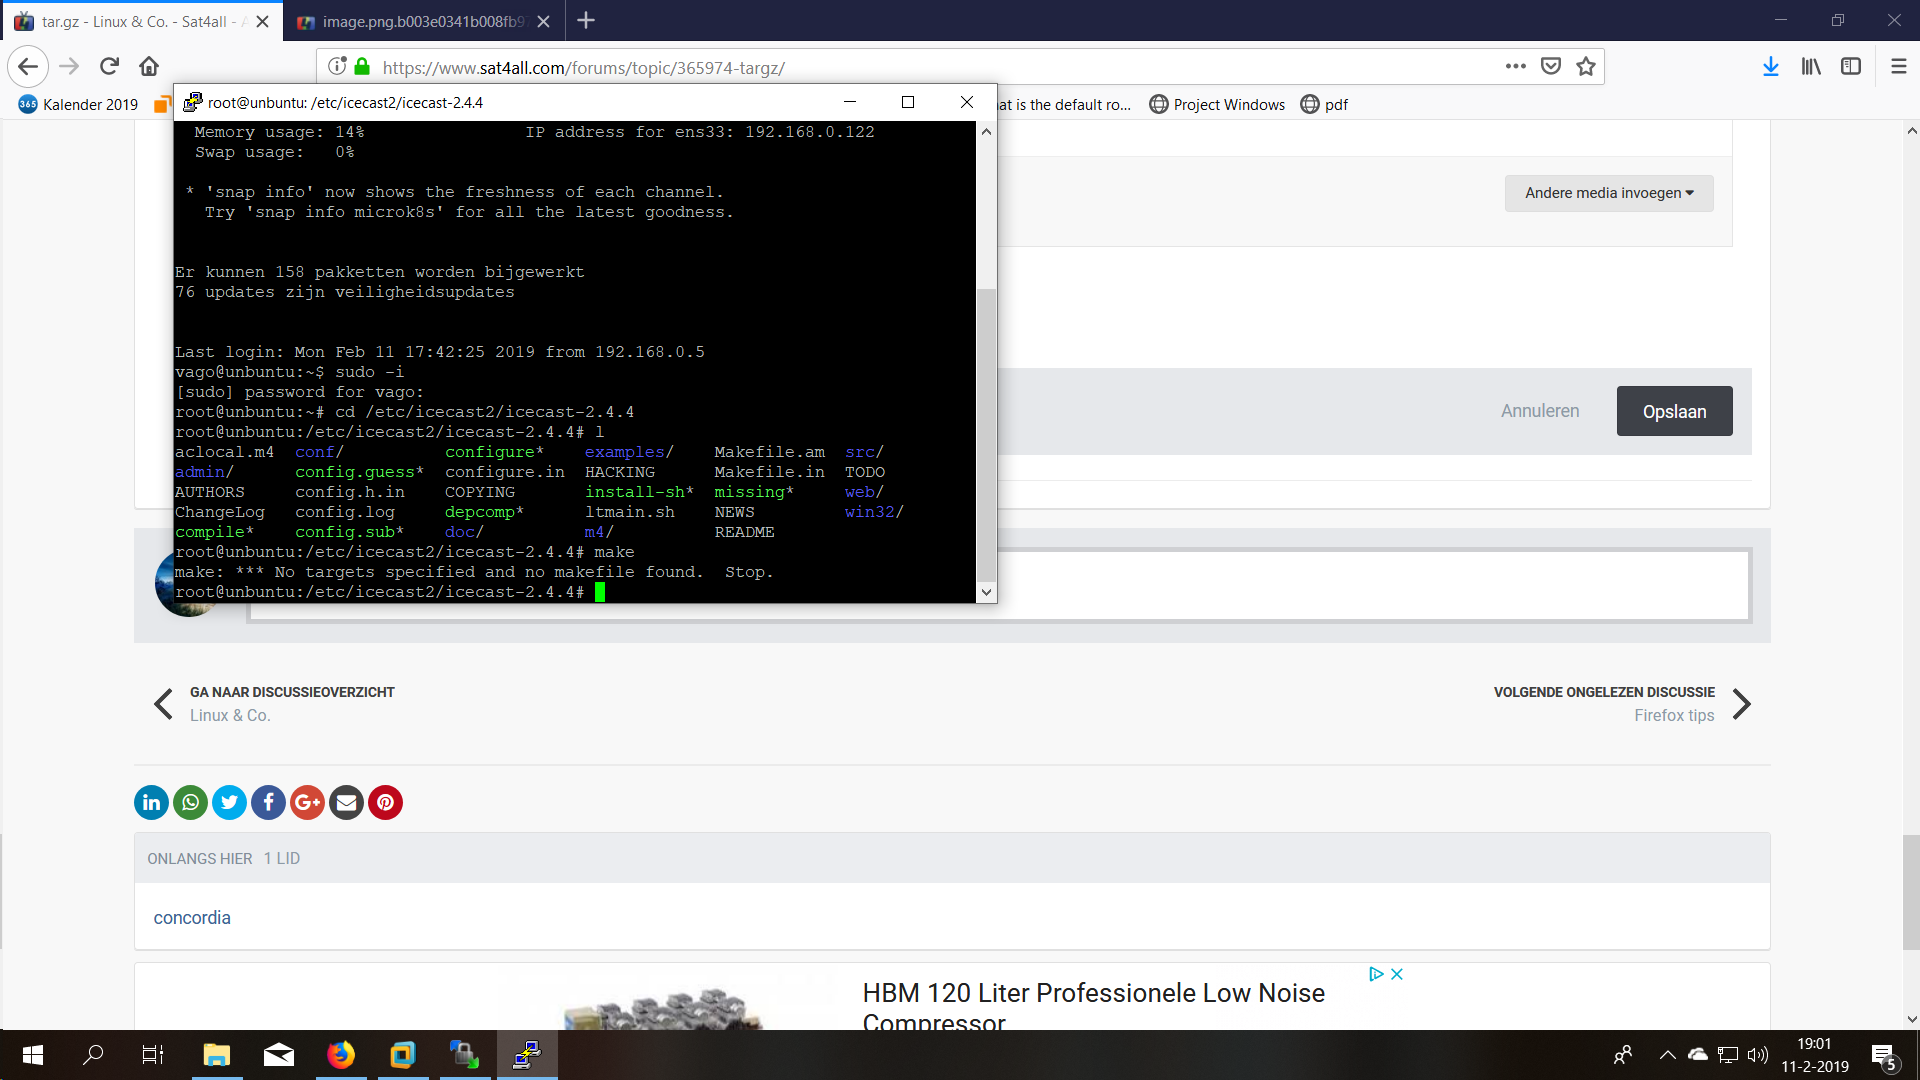Toggle the Firefox sidebar view

tap(1851, 67)
